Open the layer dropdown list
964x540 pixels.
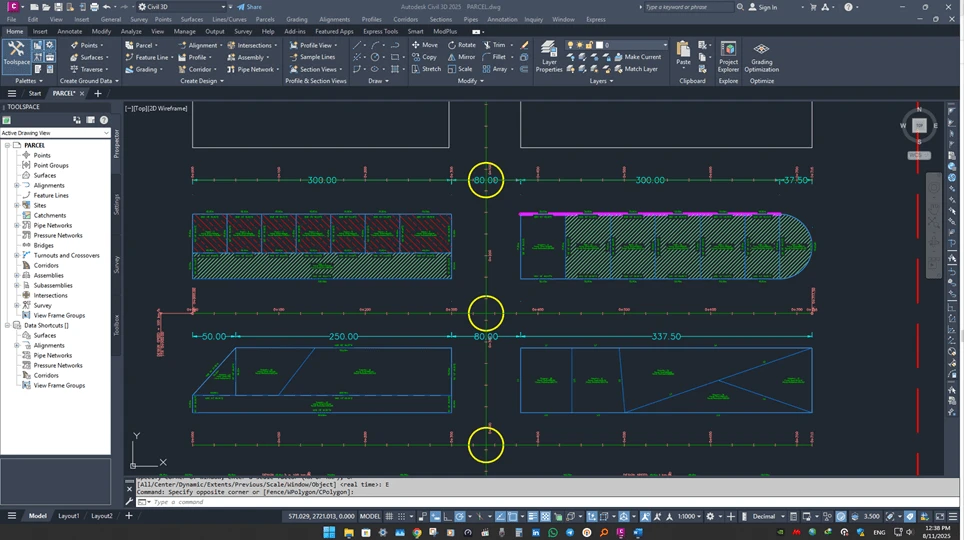[664, 45]
